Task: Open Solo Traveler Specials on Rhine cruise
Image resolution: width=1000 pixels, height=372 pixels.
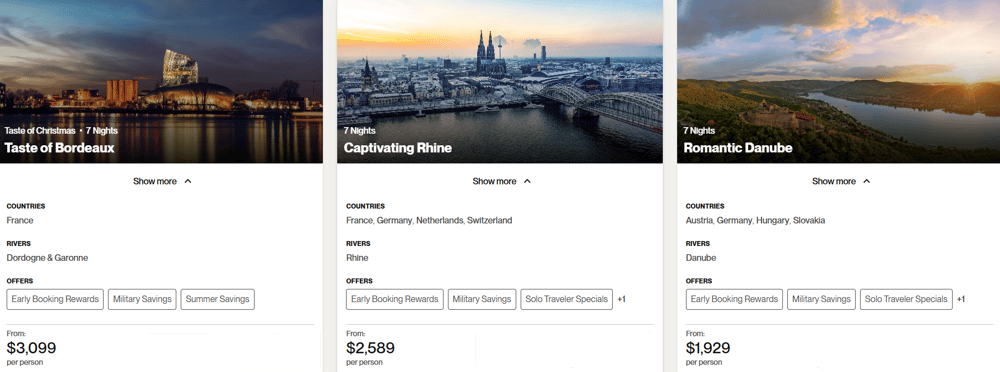Action: click(x=567, y=299)
